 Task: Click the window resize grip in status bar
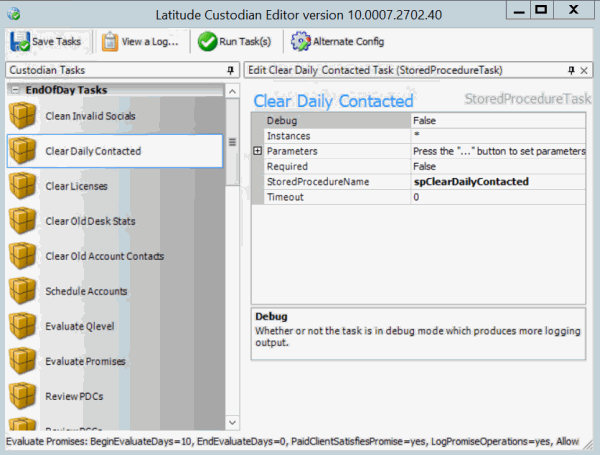(x=588, y=444)
